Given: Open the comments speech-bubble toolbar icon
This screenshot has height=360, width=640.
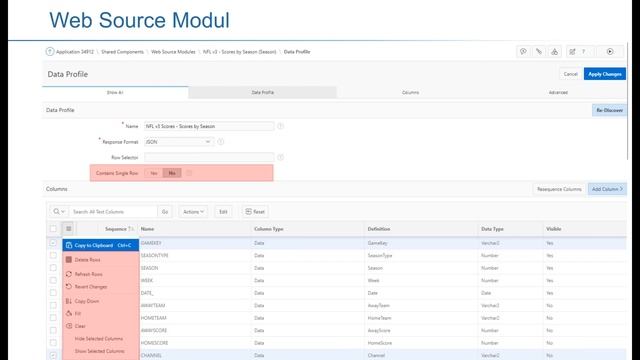Looking at the screenshot, I should 523,52.
